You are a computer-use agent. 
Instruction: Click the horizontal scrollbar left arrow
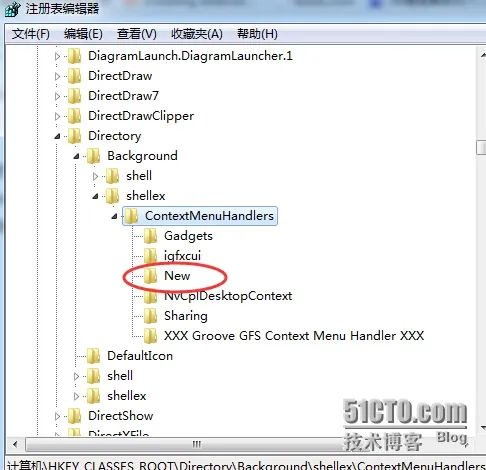point(15,444)
